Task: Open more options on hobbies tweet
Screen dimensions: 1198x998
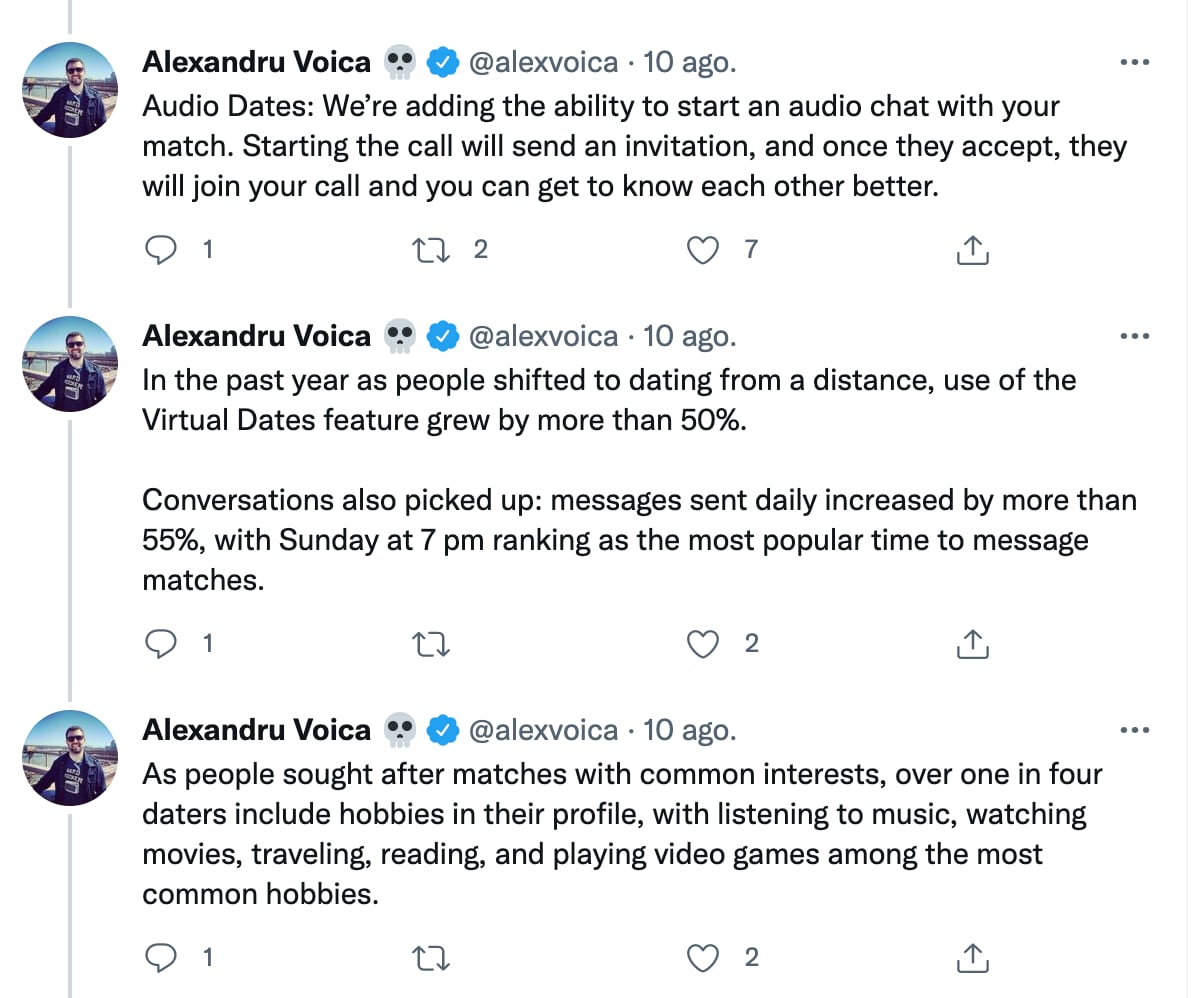Action: click(1135, 730)
